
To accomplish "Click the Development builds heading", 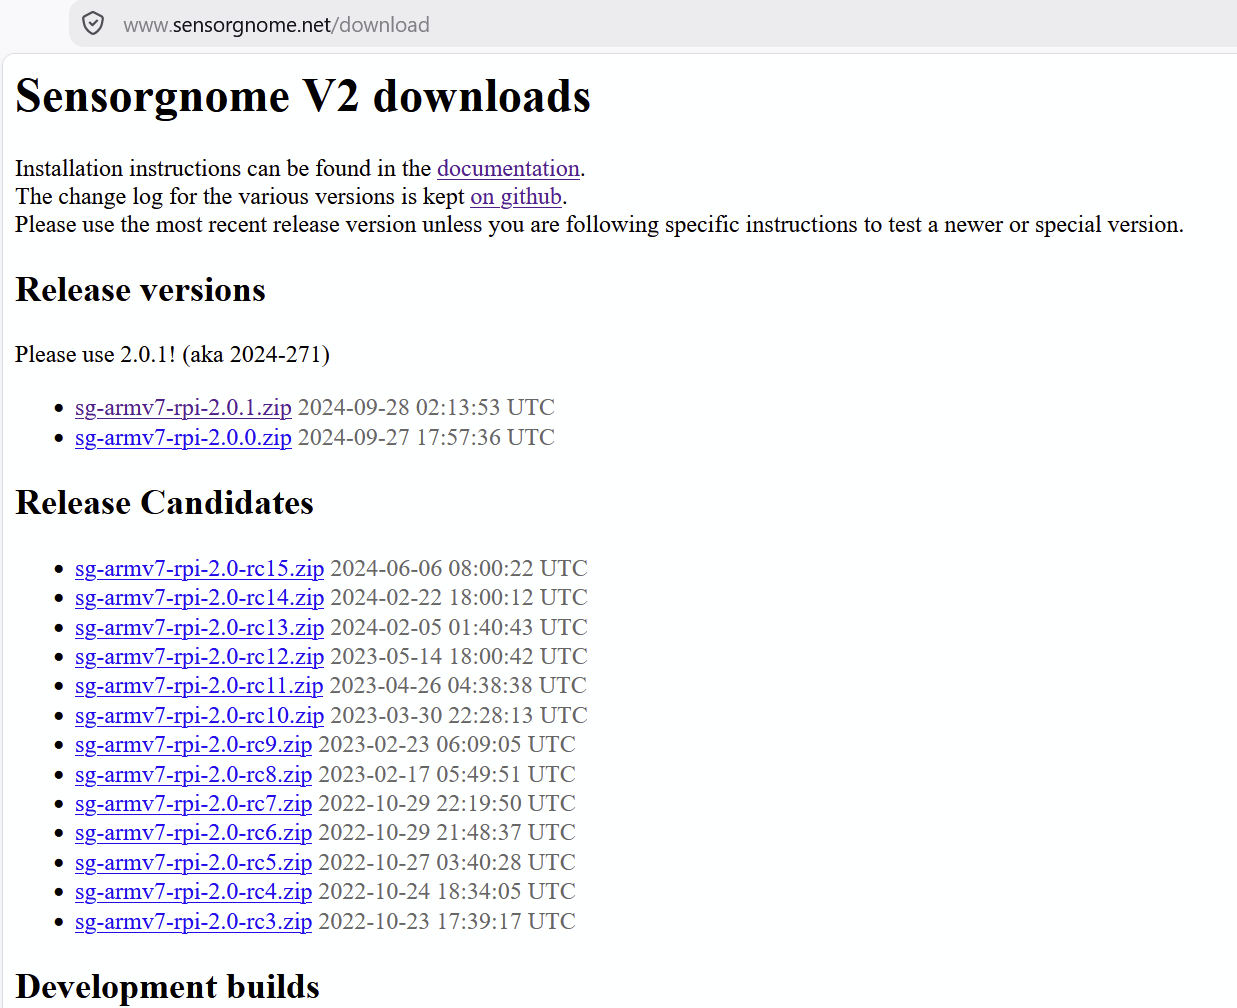I will 168,987.
